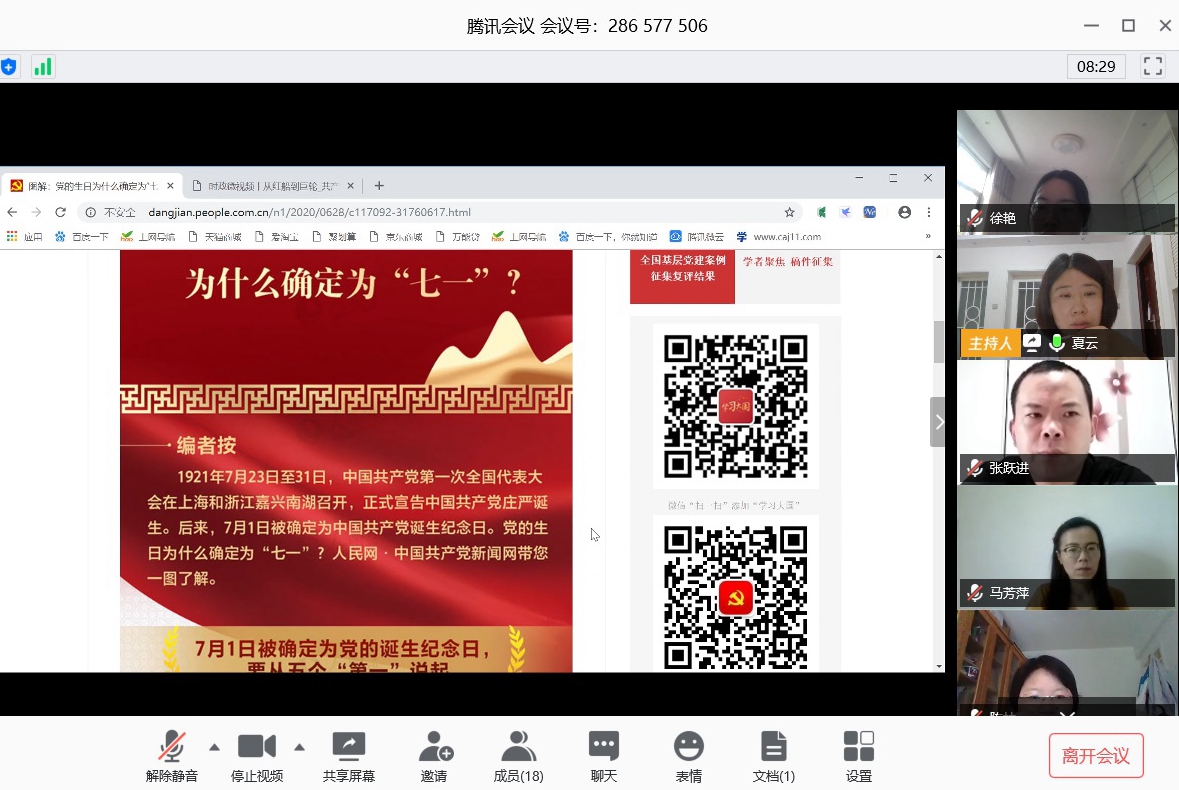This screenshot has height=790, width=1179.
Task: Turn off camera with 停止视频
Action: pyautogui.click(x=256, y=755)
